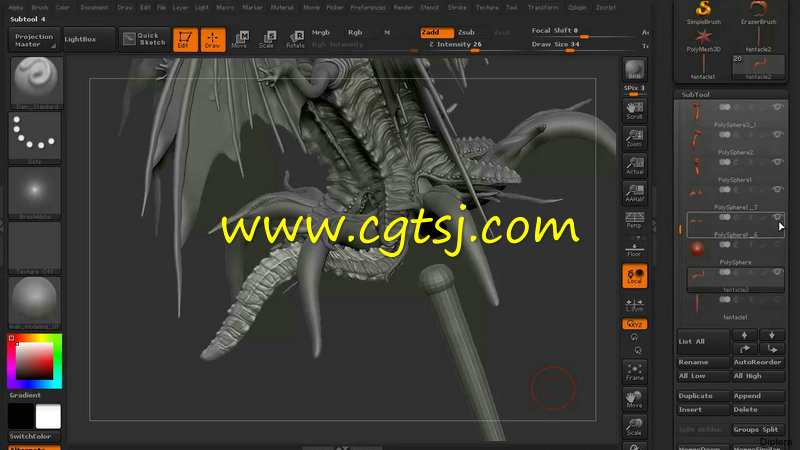Click the AutoReorder button
Screen dimensions: 800x450
click(758, 362)
